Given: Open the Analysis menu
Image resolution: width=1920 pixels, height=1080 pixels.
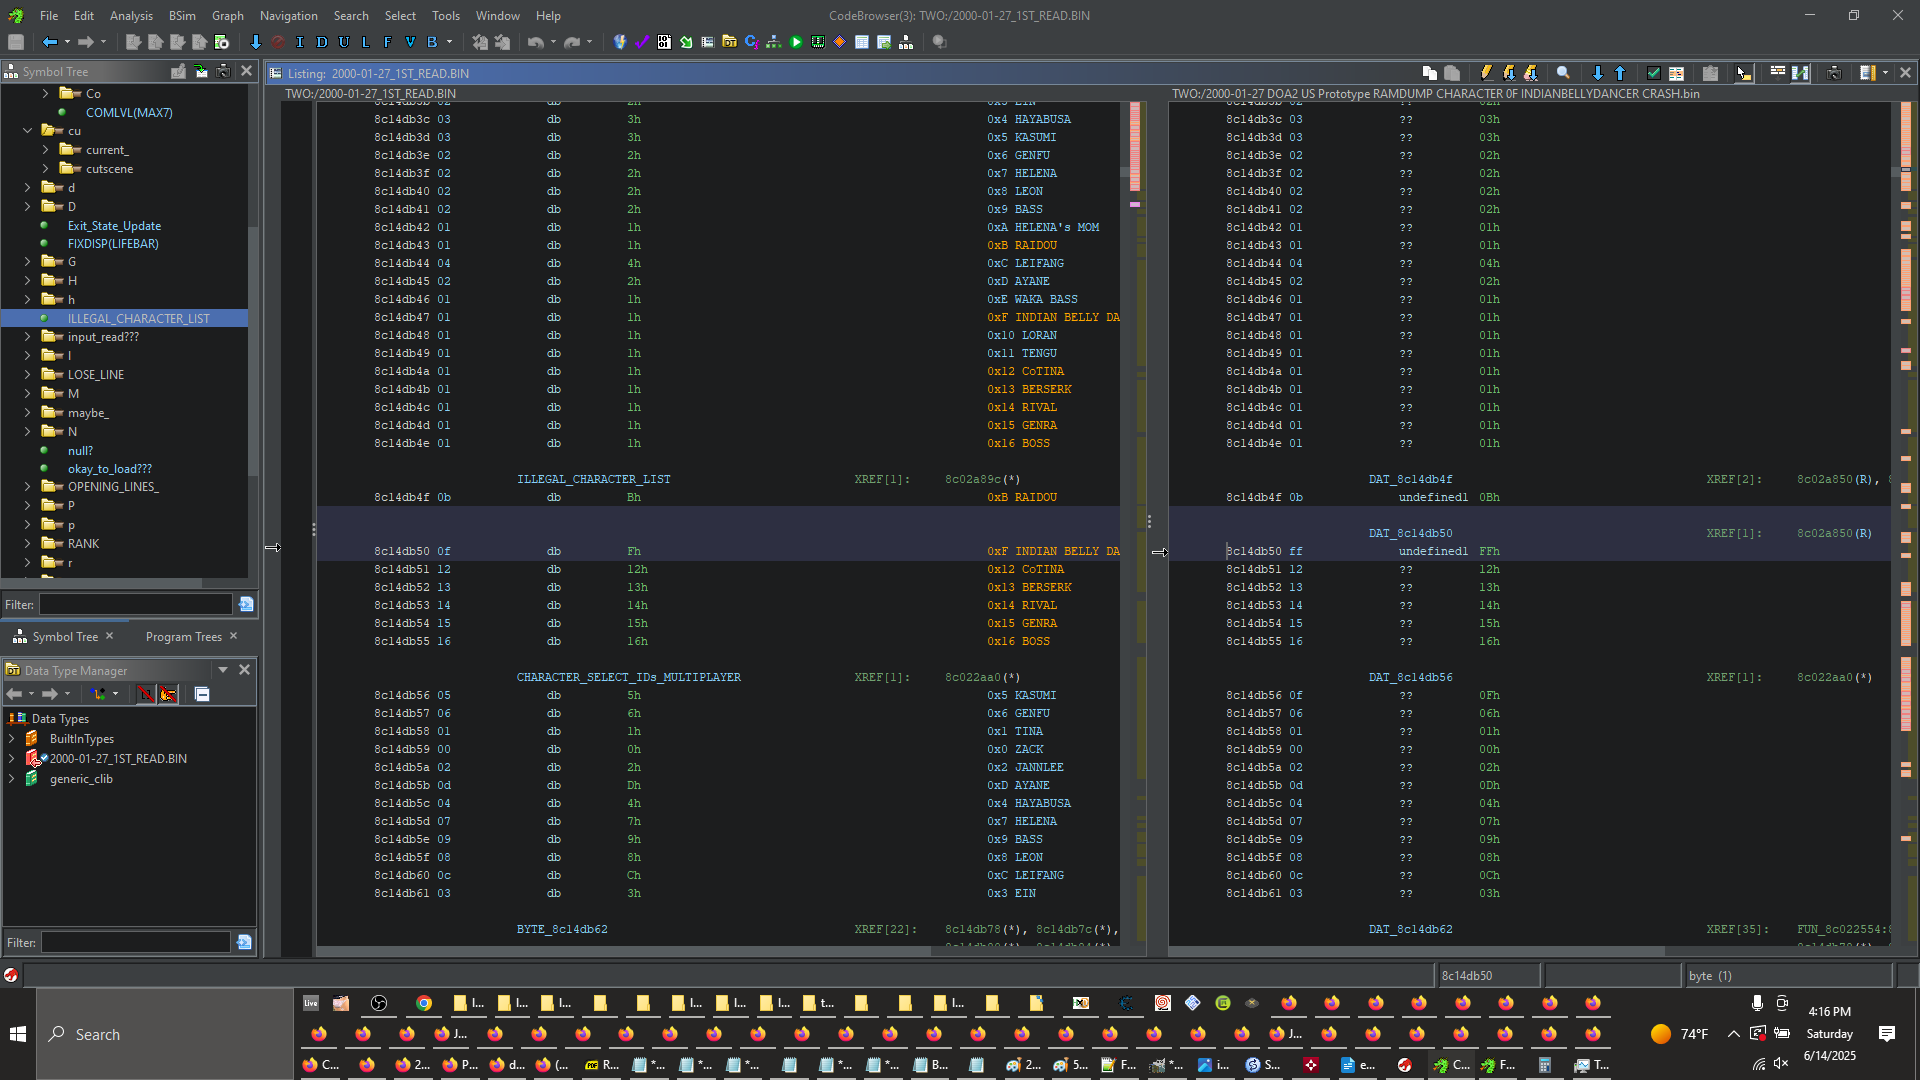Looking at the screenshot, I should (x=131, y=16).
